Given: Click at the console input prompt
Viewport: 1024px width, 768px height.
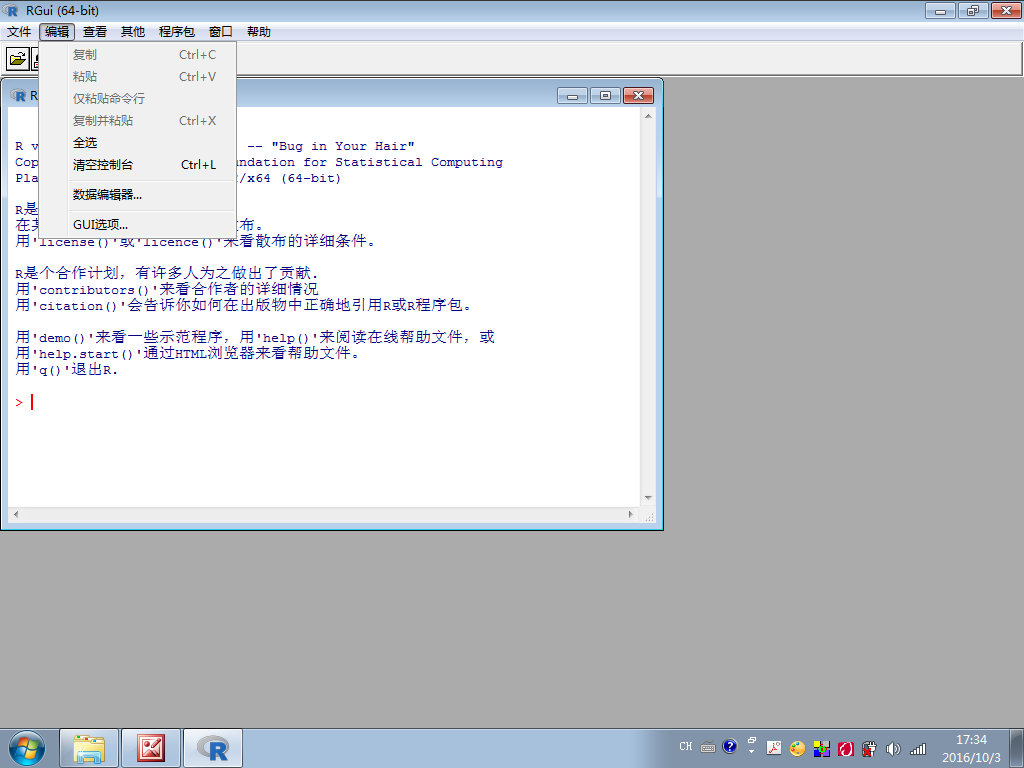Looking at the screenshot, I should tap(32, 402).
